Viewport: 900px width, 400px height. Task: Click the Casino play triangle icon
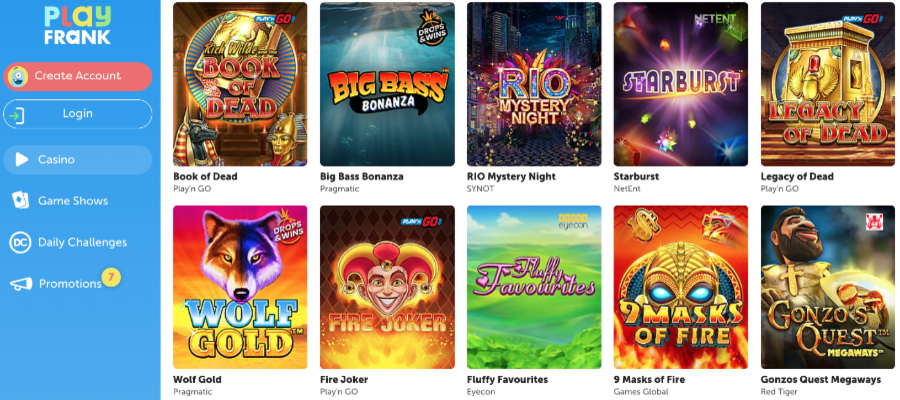tap(21, 160)
